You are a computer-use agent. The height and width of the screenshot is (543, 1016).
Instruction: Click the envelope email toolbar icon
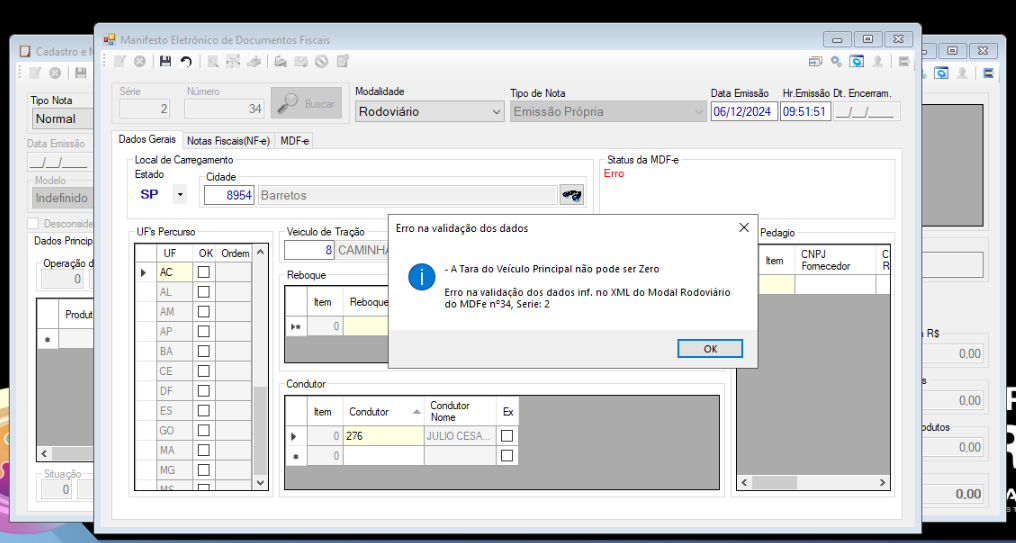click(301, 62)
